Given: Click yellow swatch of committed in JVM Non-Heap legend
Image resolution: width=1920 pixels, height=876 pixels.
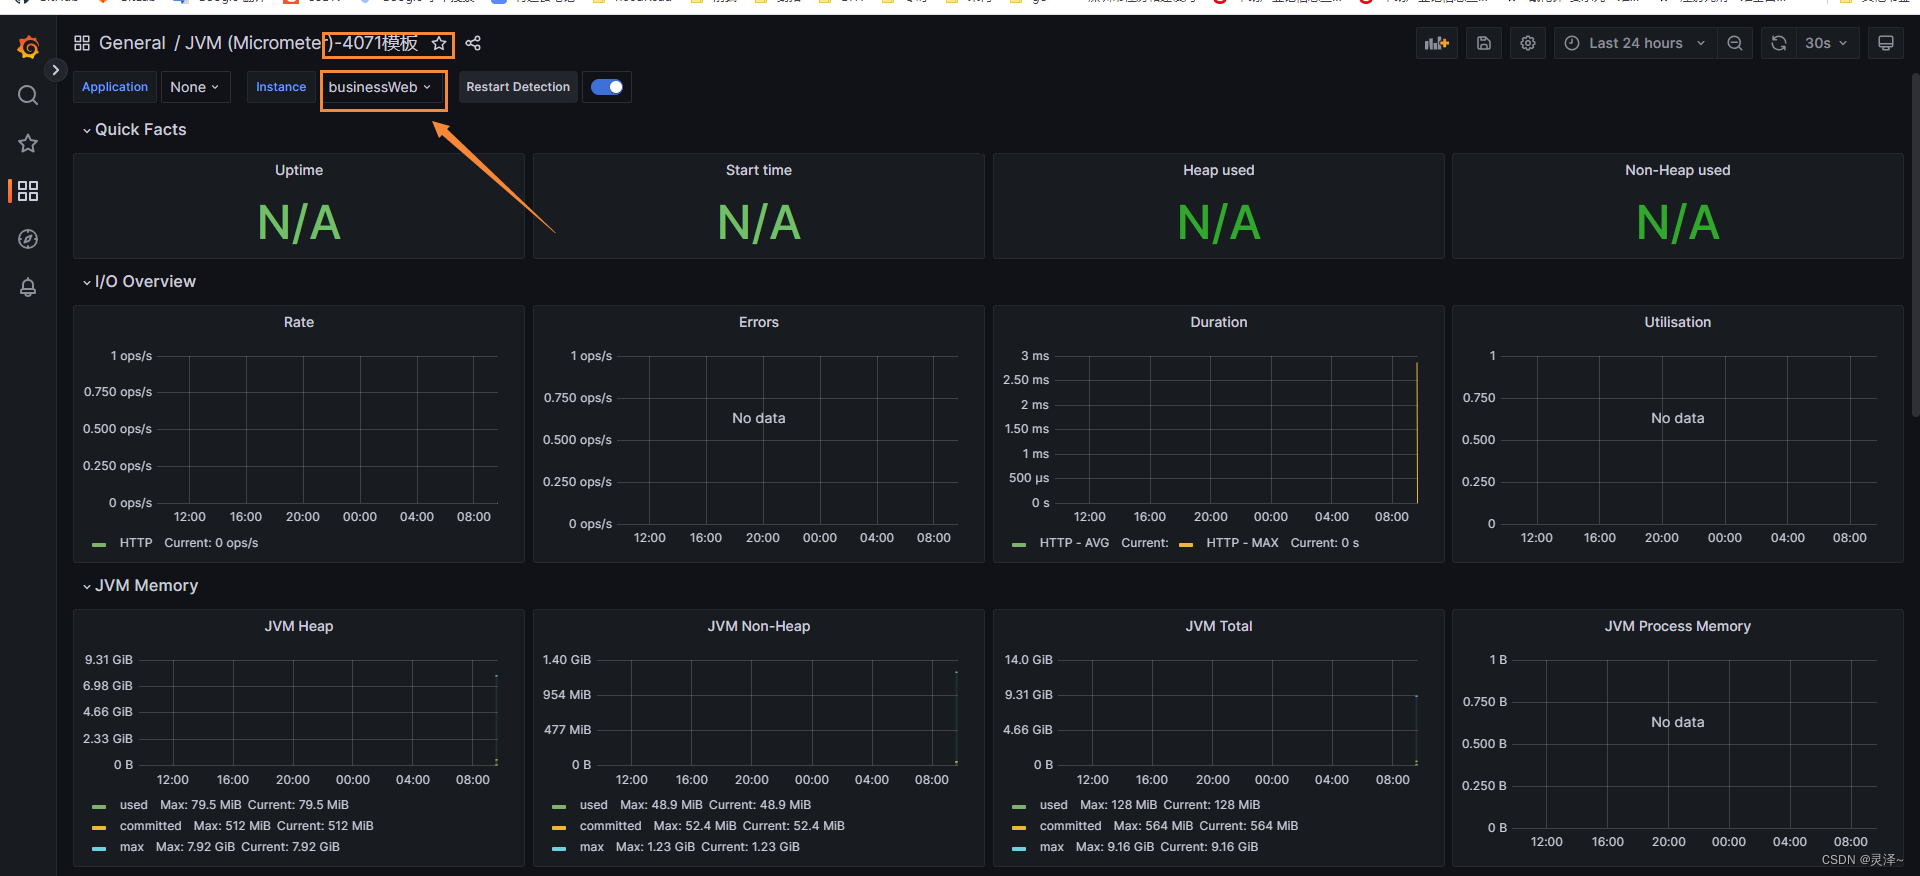Looking at the screenshot, I should [559, 827].
